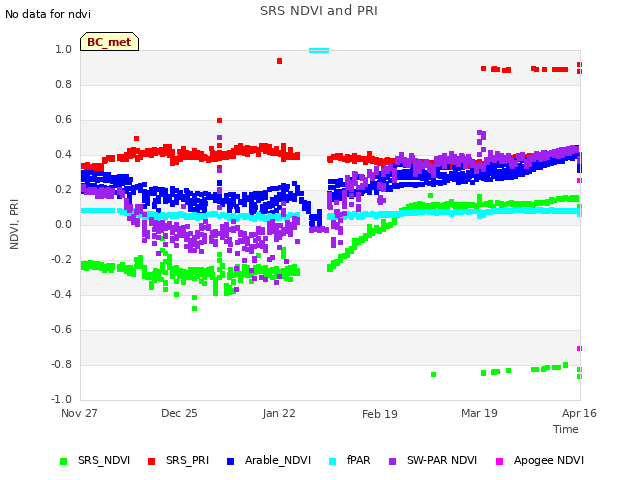Image resolution: width=640 pixels, height=480 pixels.
Task: Click the -0.6 y-axis tick label
Action: [61, 329]
